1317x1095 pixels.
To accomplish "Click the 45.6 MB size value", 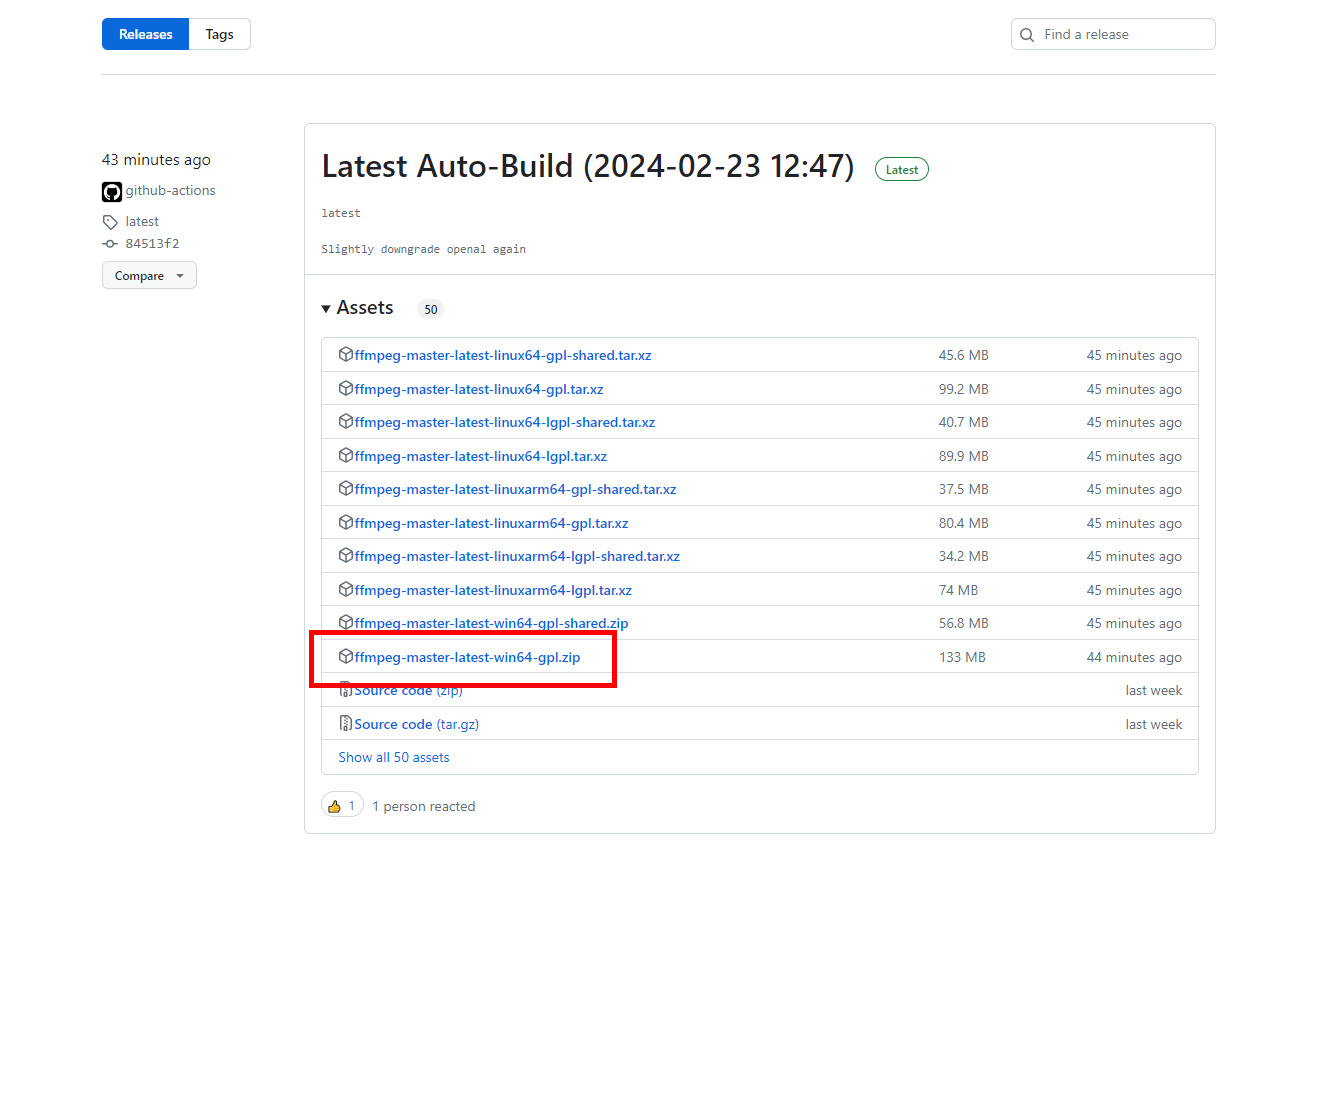I will coord(963,355).
